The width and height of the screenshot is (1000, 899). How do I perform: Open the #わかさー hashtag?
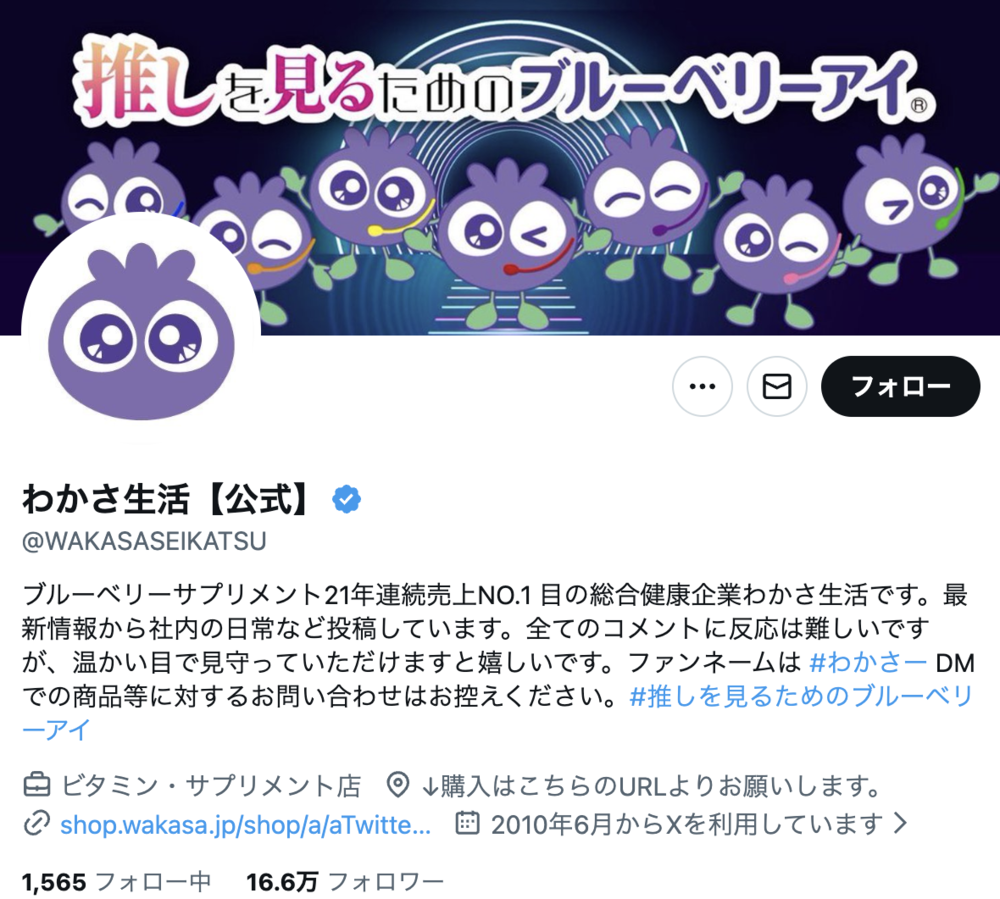pos(867,662)
